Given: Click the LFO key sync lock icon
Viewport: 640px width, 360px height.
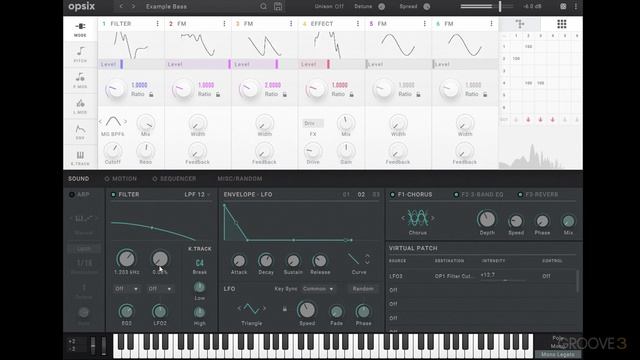Looking at the screenshot, I should pos(284,309).
